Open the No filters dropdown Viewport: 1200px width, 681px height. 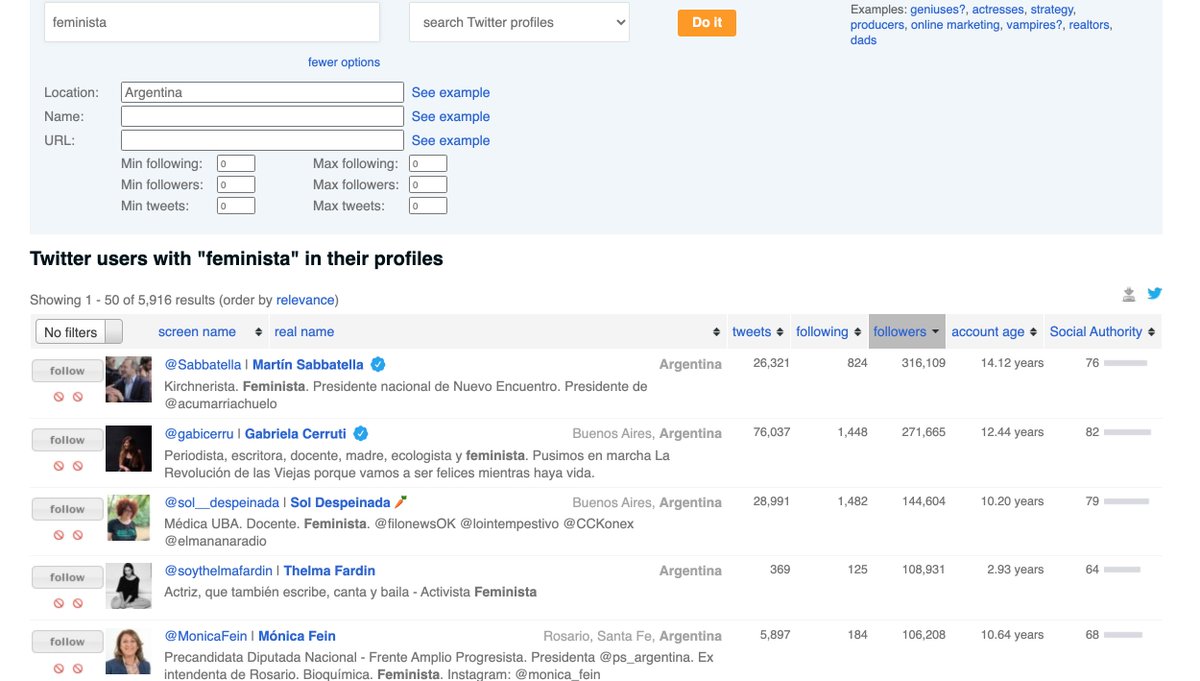tap(78, 332)
